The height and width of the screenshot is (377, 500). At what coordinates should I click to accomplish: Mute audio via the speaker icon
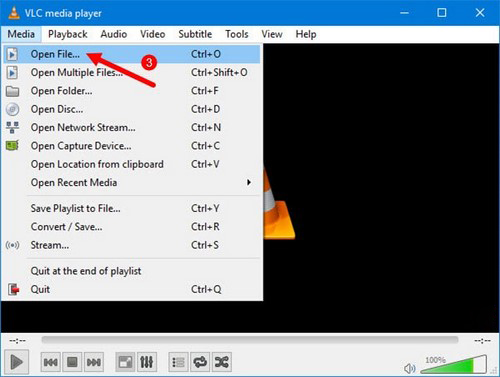[409, 368]
